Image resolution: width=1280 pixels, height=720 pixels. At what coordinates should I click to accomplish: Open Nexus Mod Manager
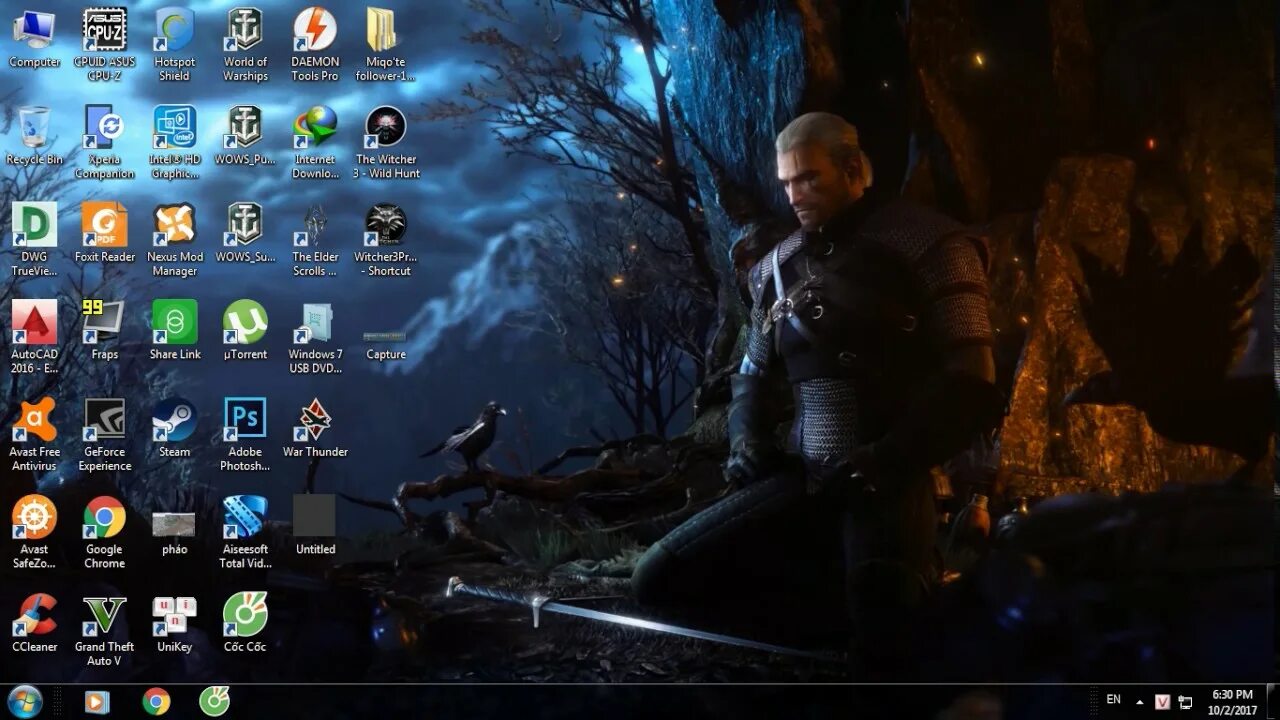(174, 239)
